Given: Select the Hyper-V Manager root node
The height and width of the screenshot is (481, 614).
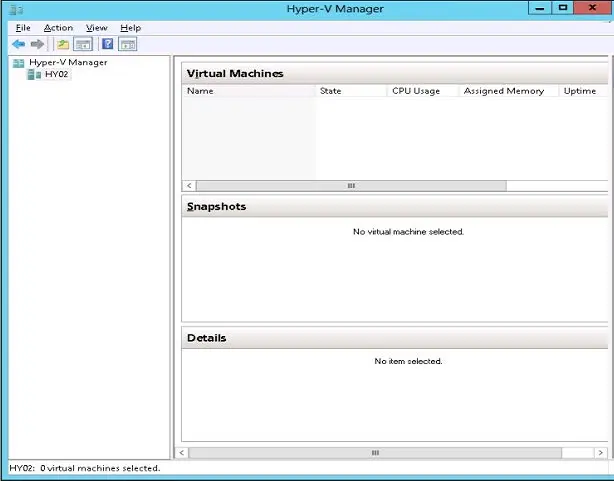Looking at the screenshot, I should (x=67, y=62).
